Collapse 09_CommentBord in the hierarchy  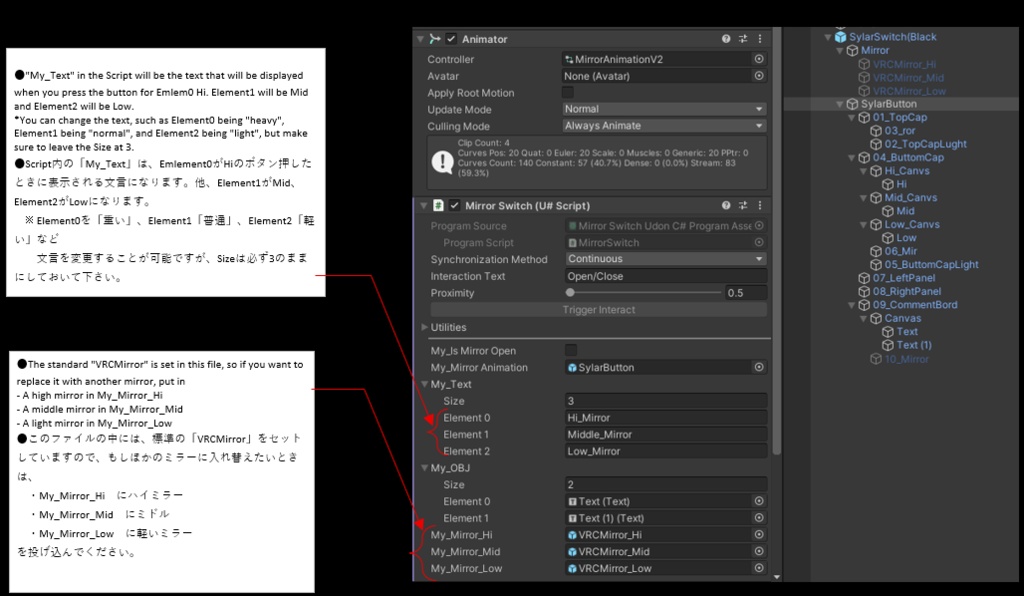point(852,305)
